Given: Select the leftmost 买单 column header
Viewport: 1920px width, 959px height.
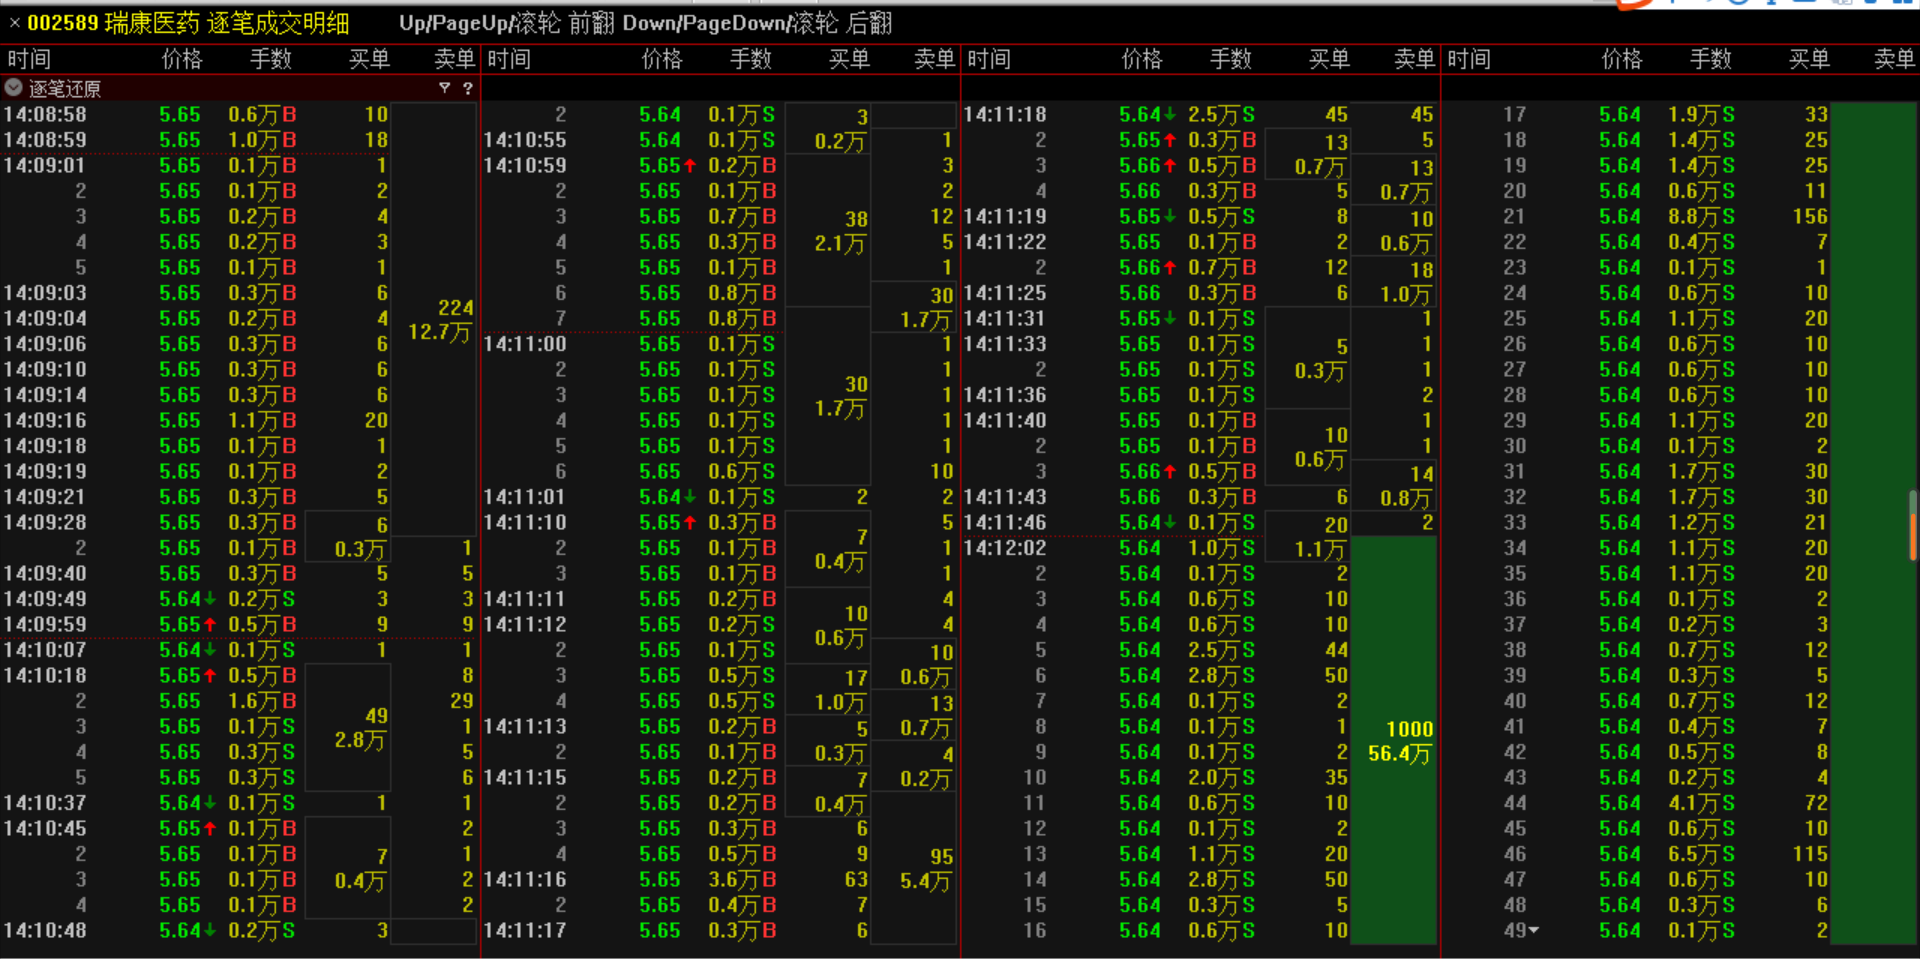Looking at the screenshot, I should pos(369,59).
